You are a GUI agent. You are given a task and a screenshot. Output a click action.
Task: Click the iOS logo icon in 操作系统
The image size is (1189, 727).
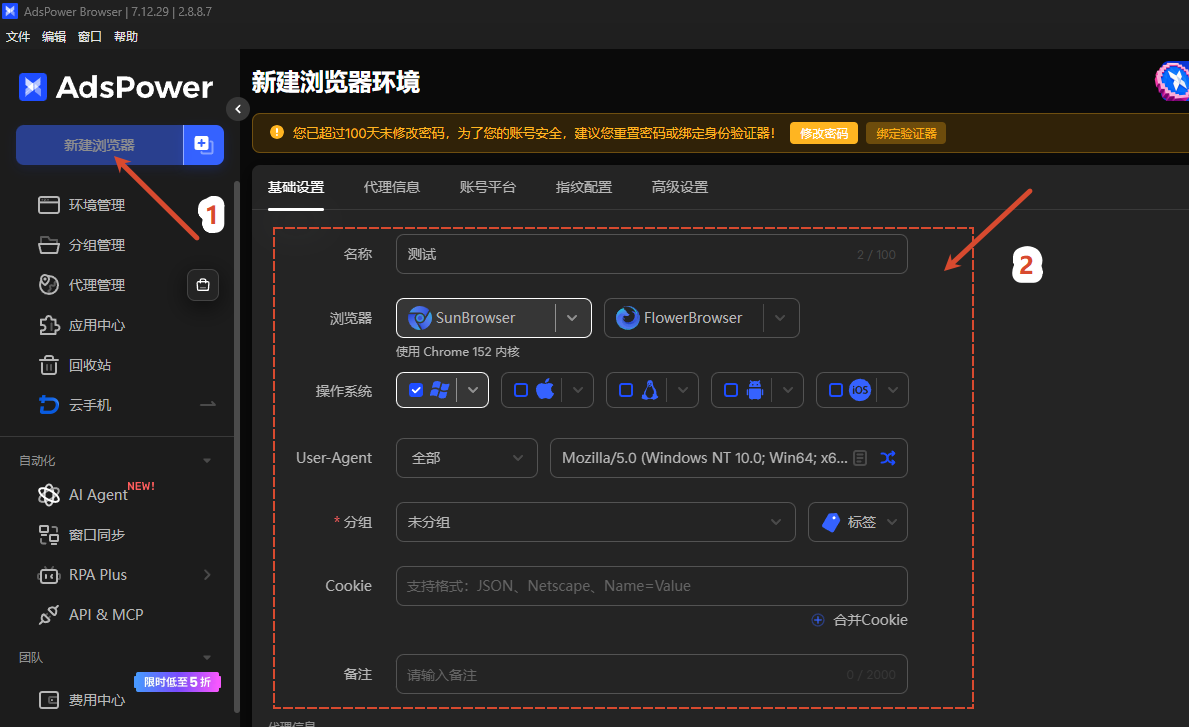[860, 390]
